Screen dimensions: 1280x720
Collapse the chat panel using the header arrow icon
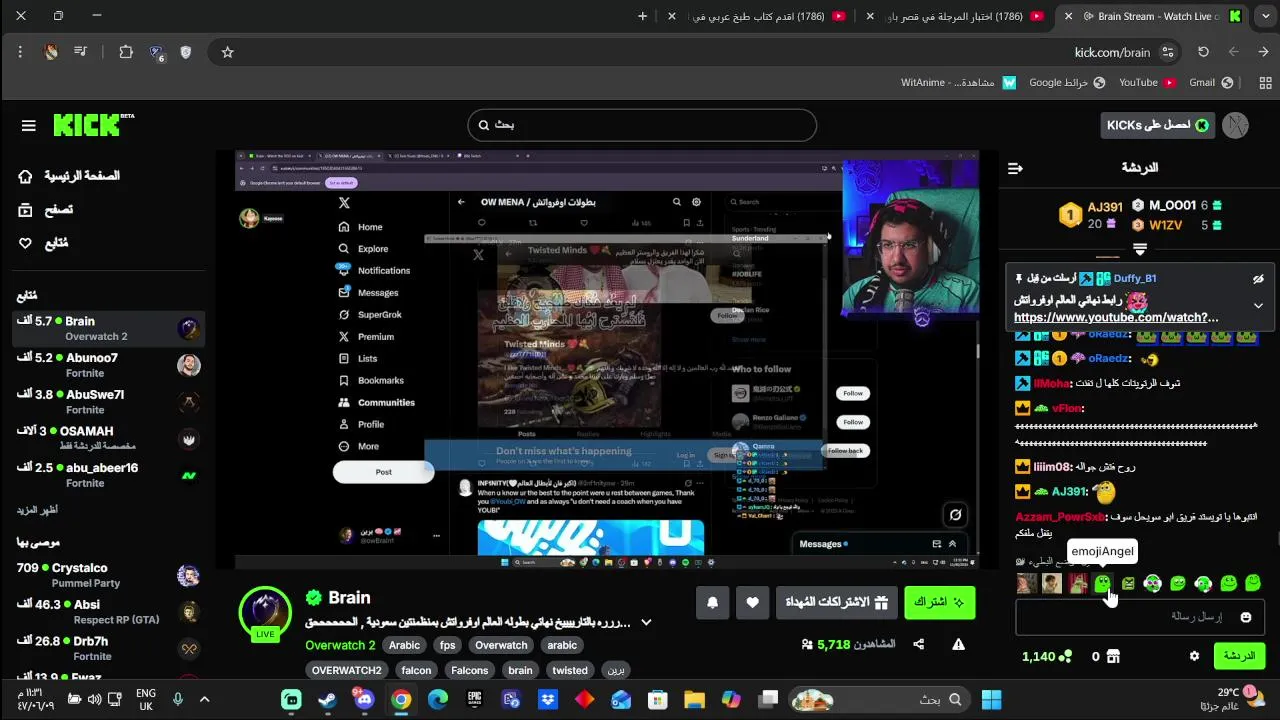[x=1015, y=168]
